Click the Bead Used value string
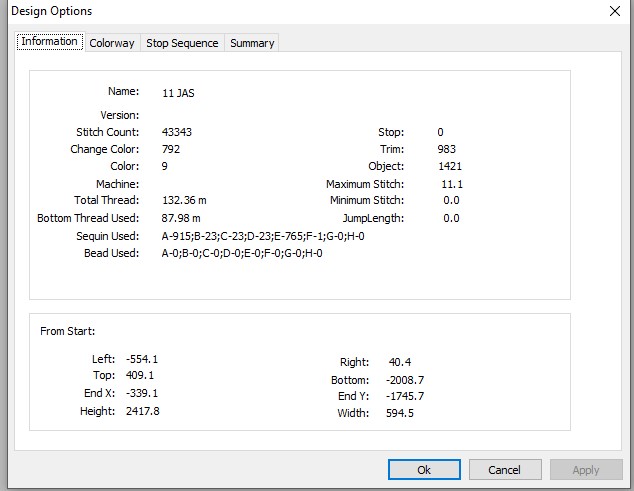634x491 pixels. [242, 253]
